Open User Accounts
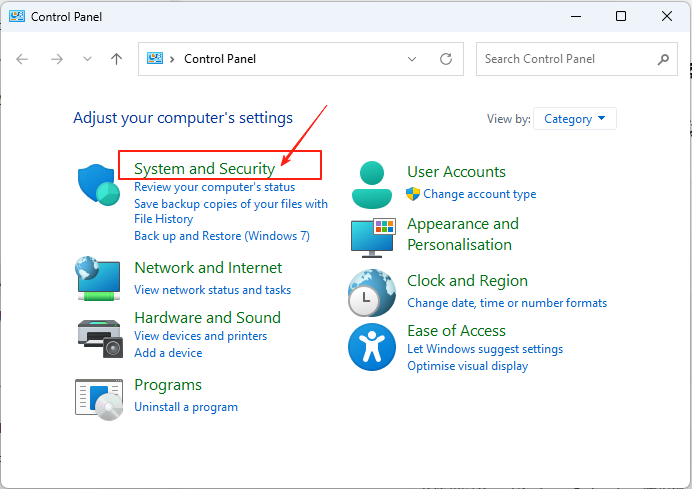 (x=456, y=171)
